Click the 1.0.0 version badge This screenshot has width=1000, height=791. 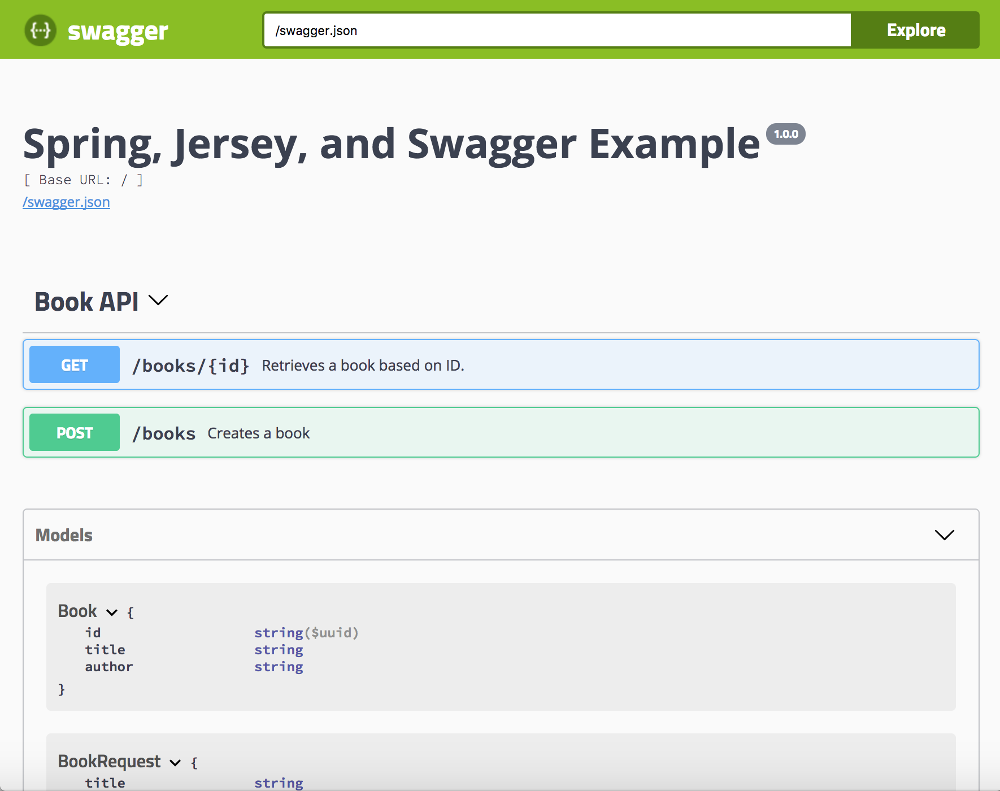pyautogui.click(x=786, y=134)
